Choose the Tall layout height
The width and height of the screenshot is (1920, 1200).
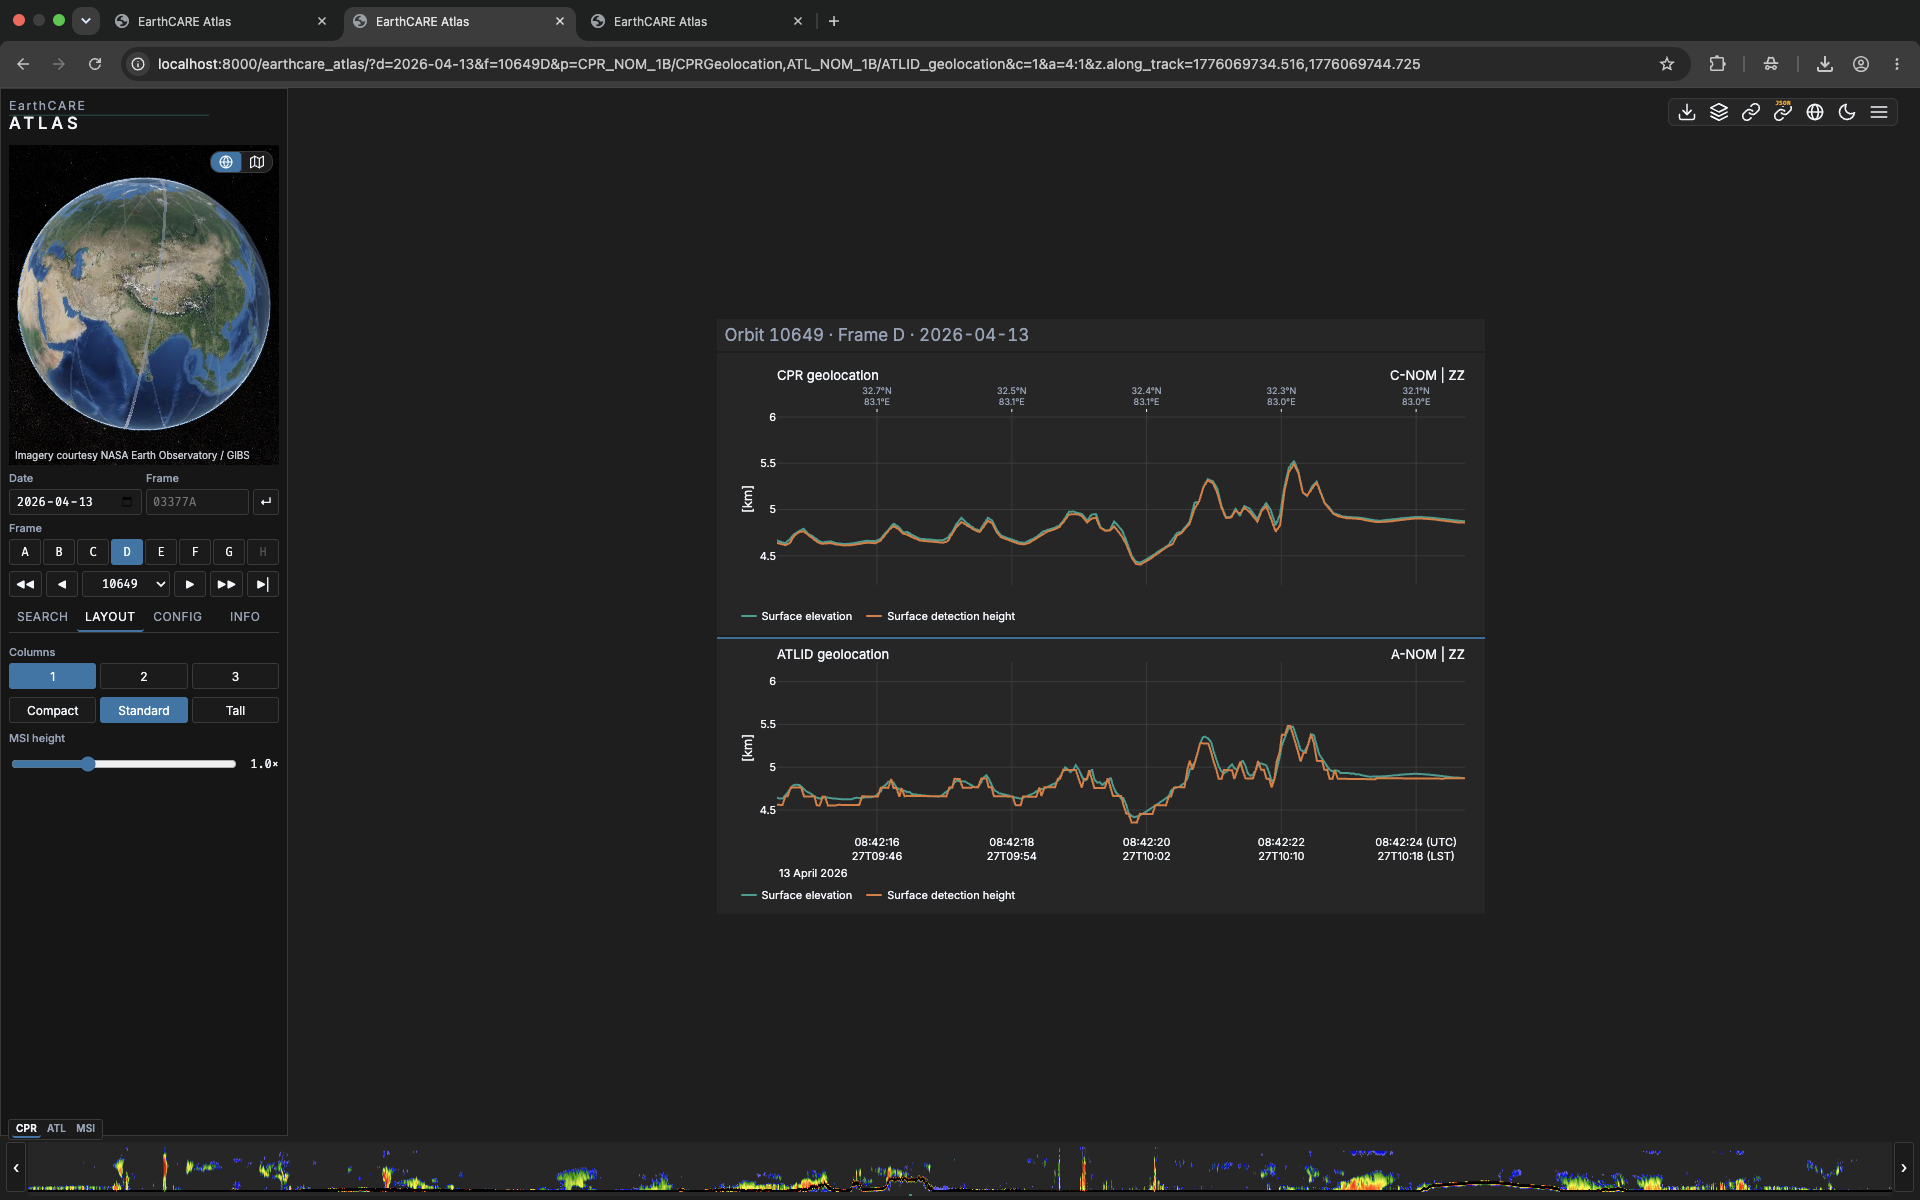click(235, 711)
